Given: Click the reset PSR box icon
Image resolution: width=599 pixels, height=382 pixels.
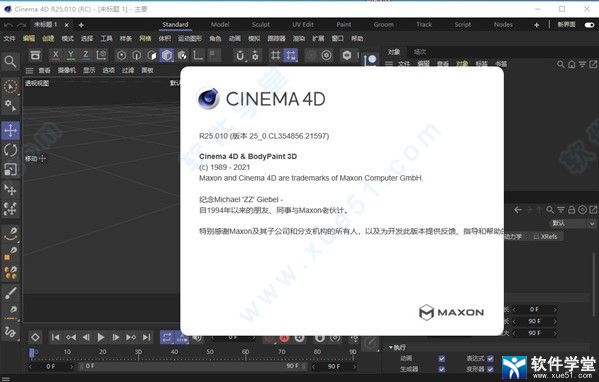Looking at the screenshot, I should pos(36,55).
